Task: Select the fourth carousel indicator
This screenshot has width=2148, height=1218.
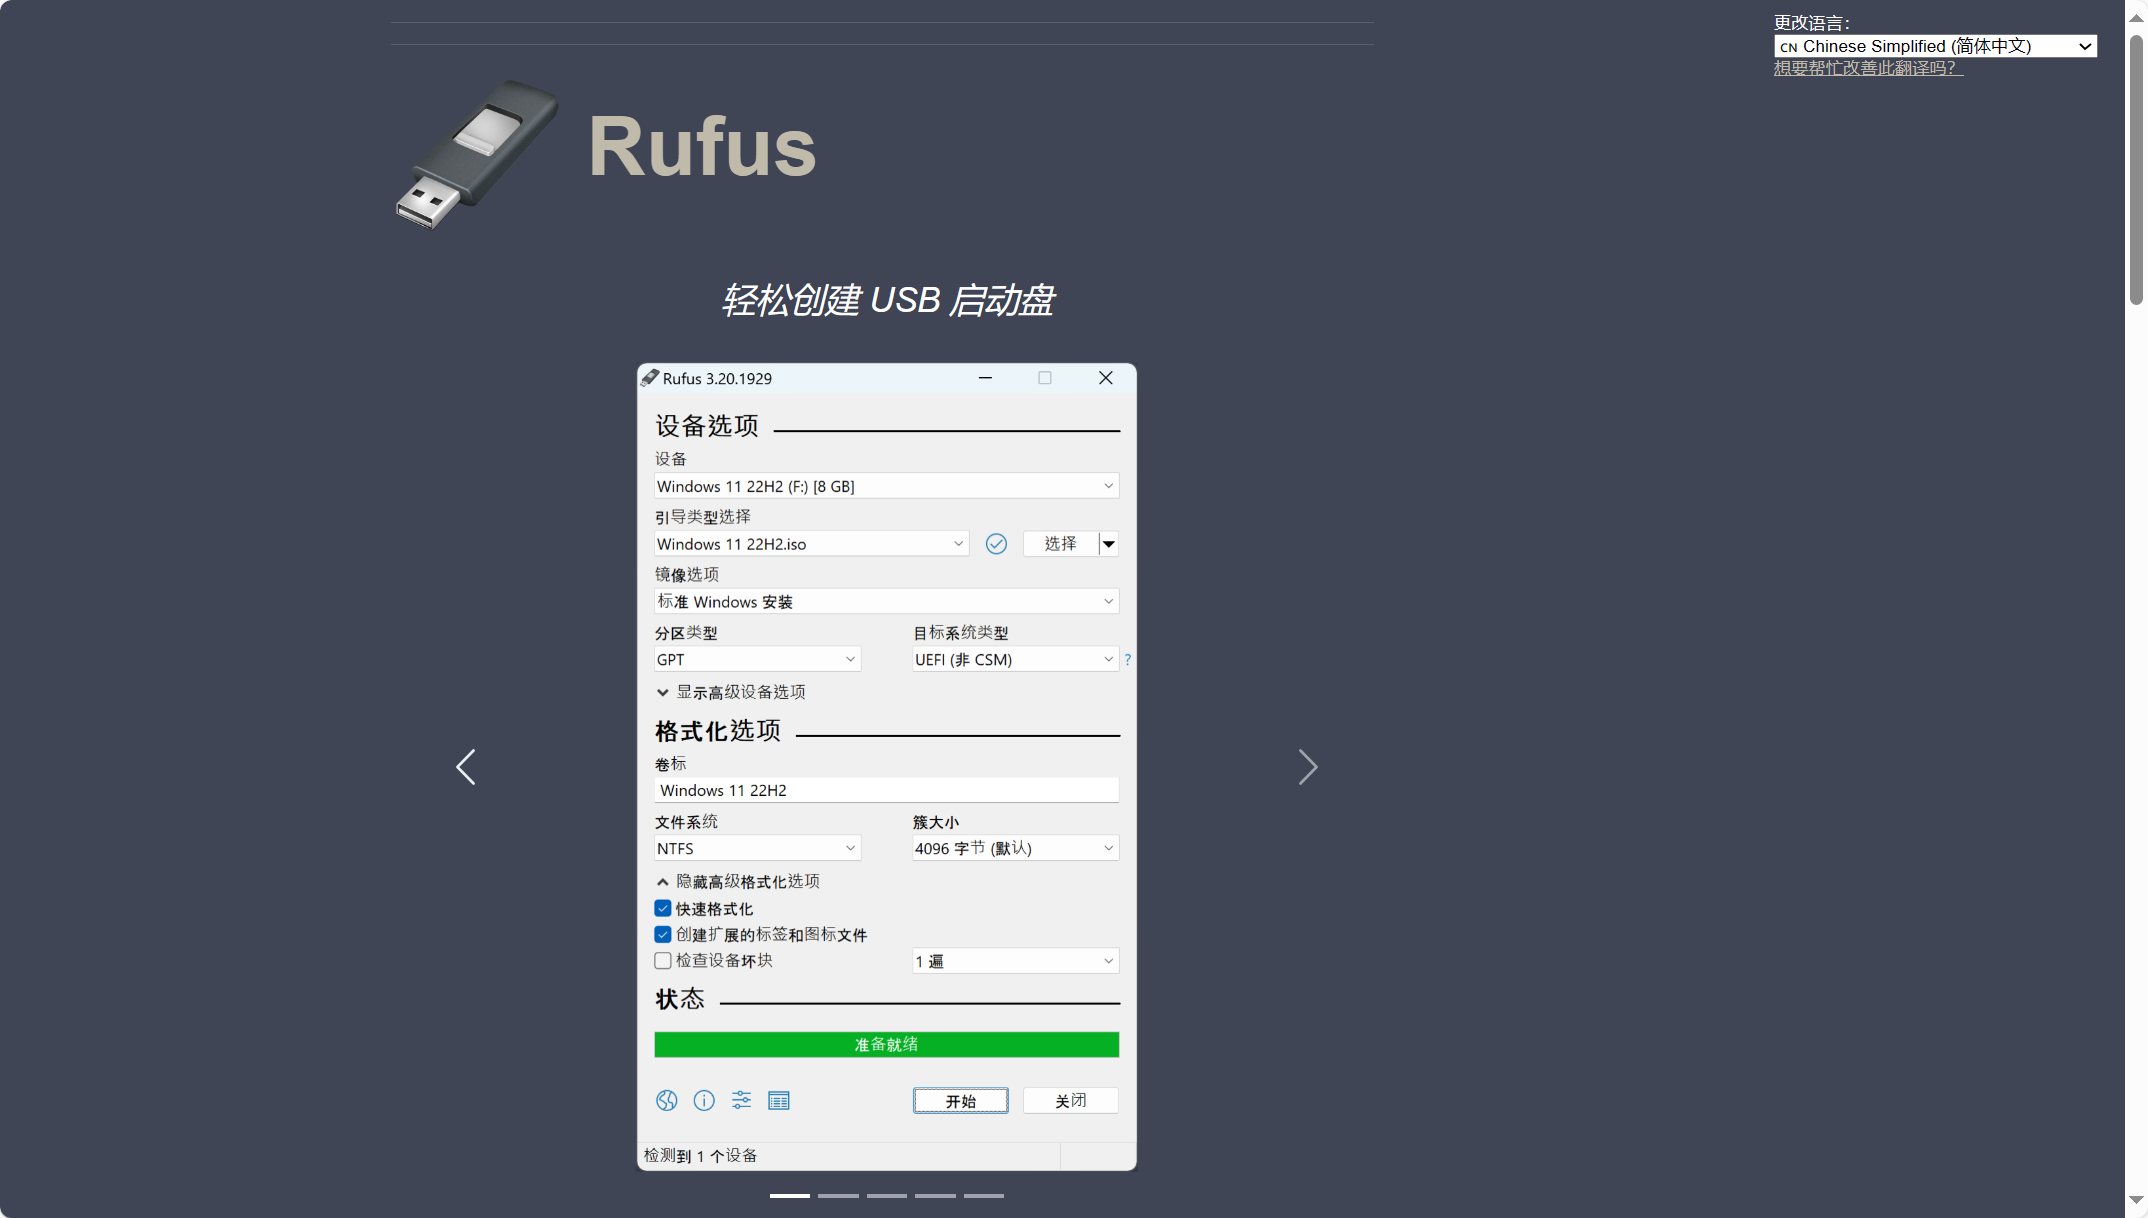Action: coord(935,1195)
